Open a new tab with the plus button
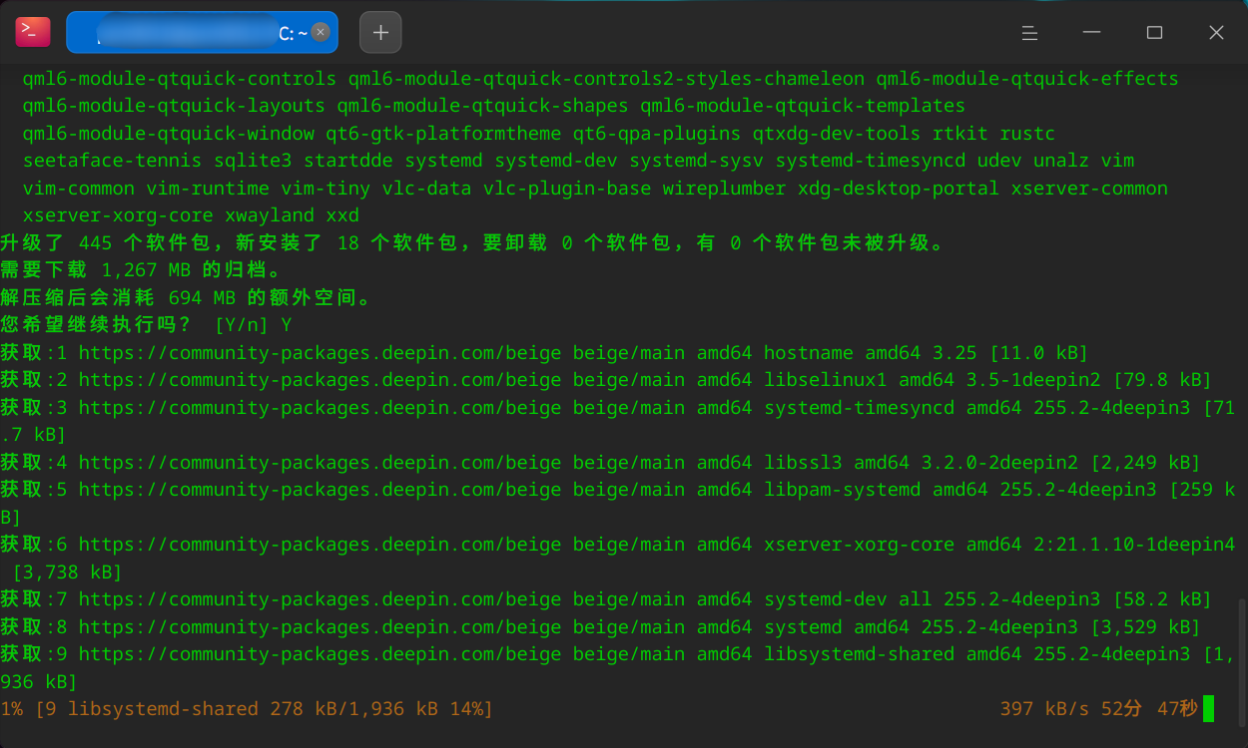 click(380, 32)
